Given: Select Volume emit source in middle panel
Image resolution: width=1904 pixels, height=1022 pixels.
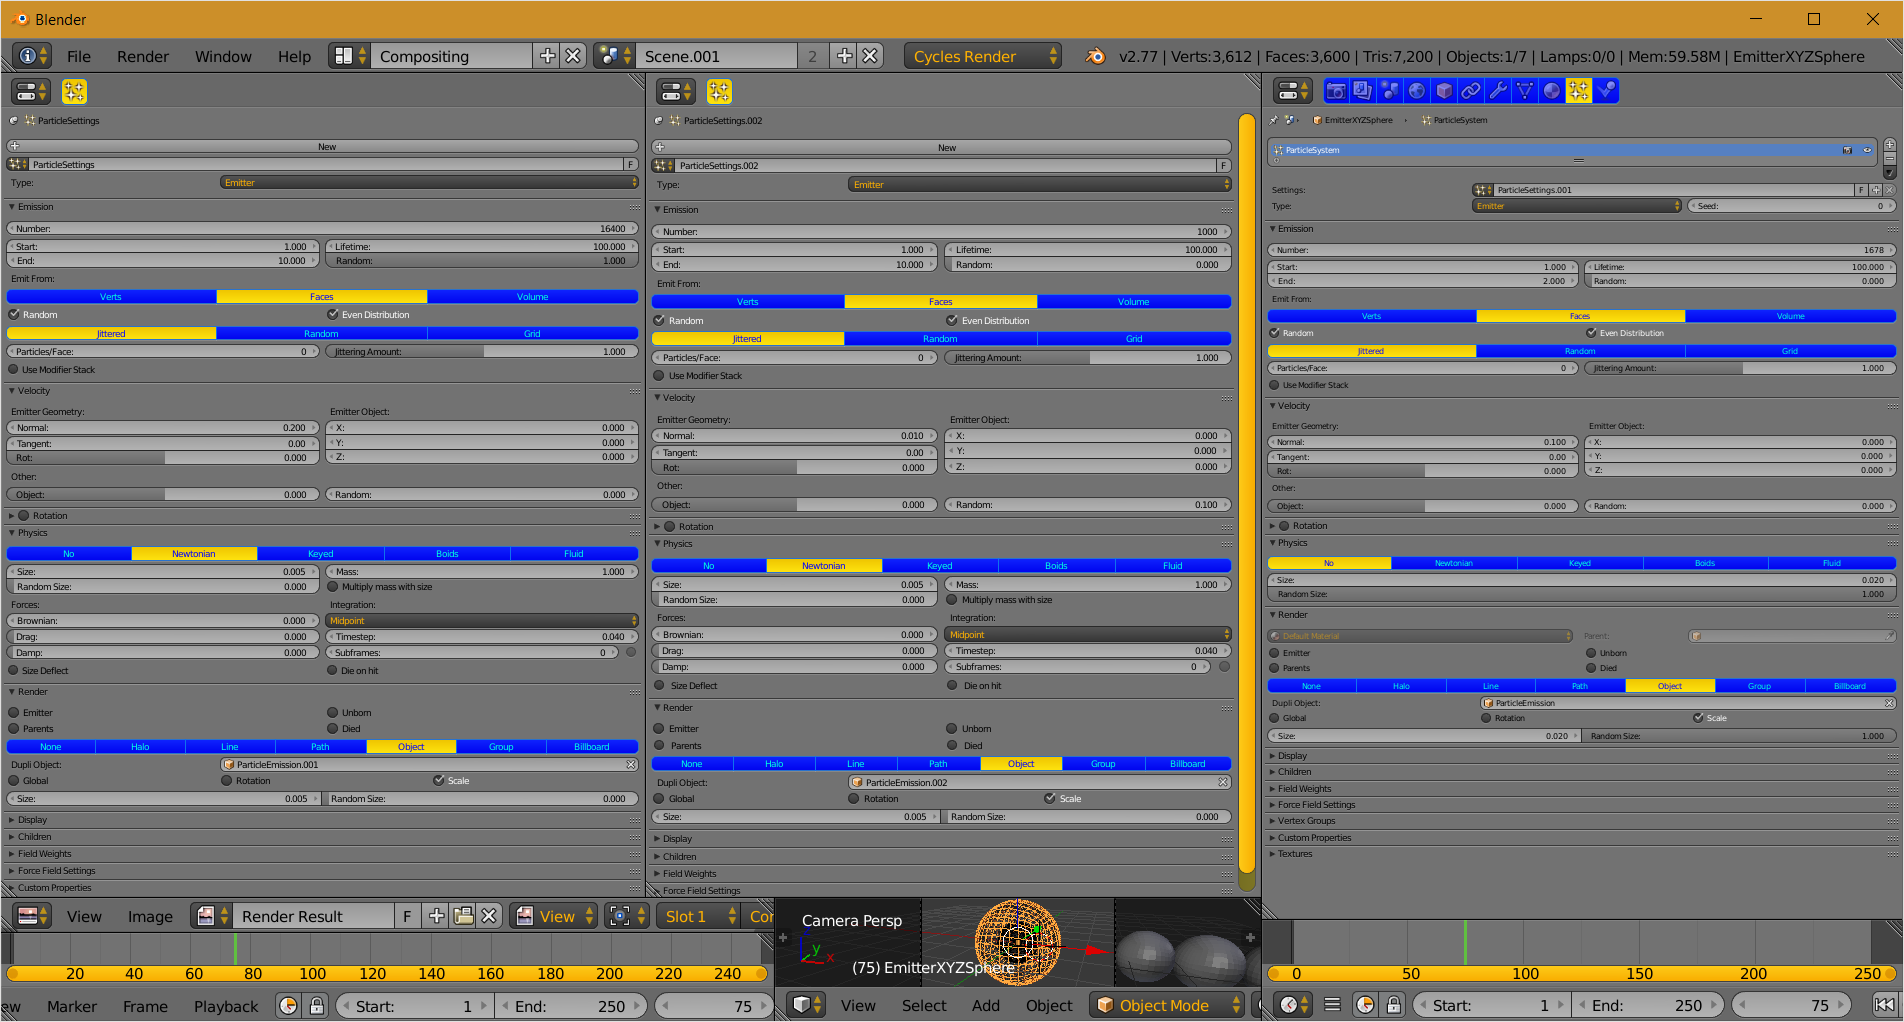Looking at the screenshot, I should (1134, 302).
